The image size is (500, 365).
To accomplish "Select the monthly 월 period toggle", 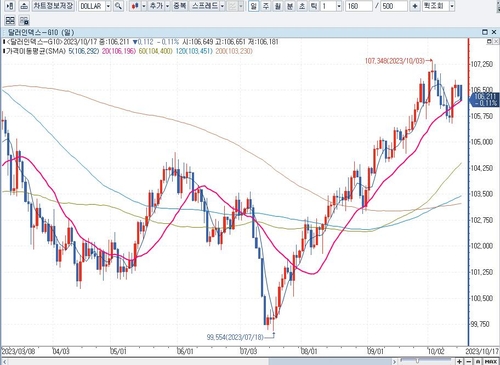I will (x=278, y=6).
